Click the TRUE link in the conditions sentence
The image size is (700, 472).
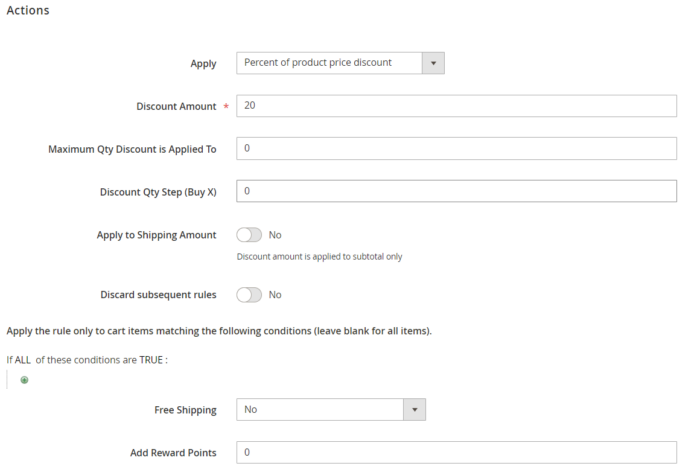pos(151,360)
